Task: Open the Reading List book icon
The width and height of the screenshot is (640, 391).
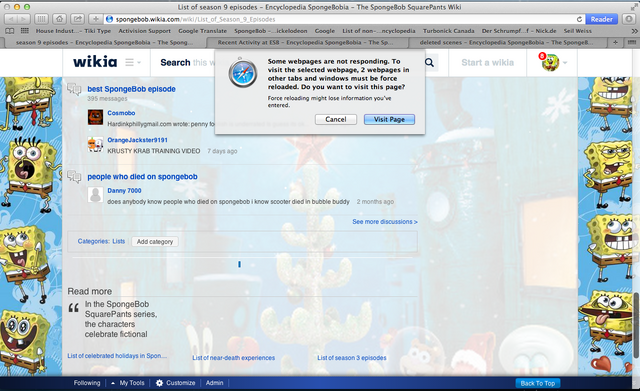Action: click(x=9, y=31)
